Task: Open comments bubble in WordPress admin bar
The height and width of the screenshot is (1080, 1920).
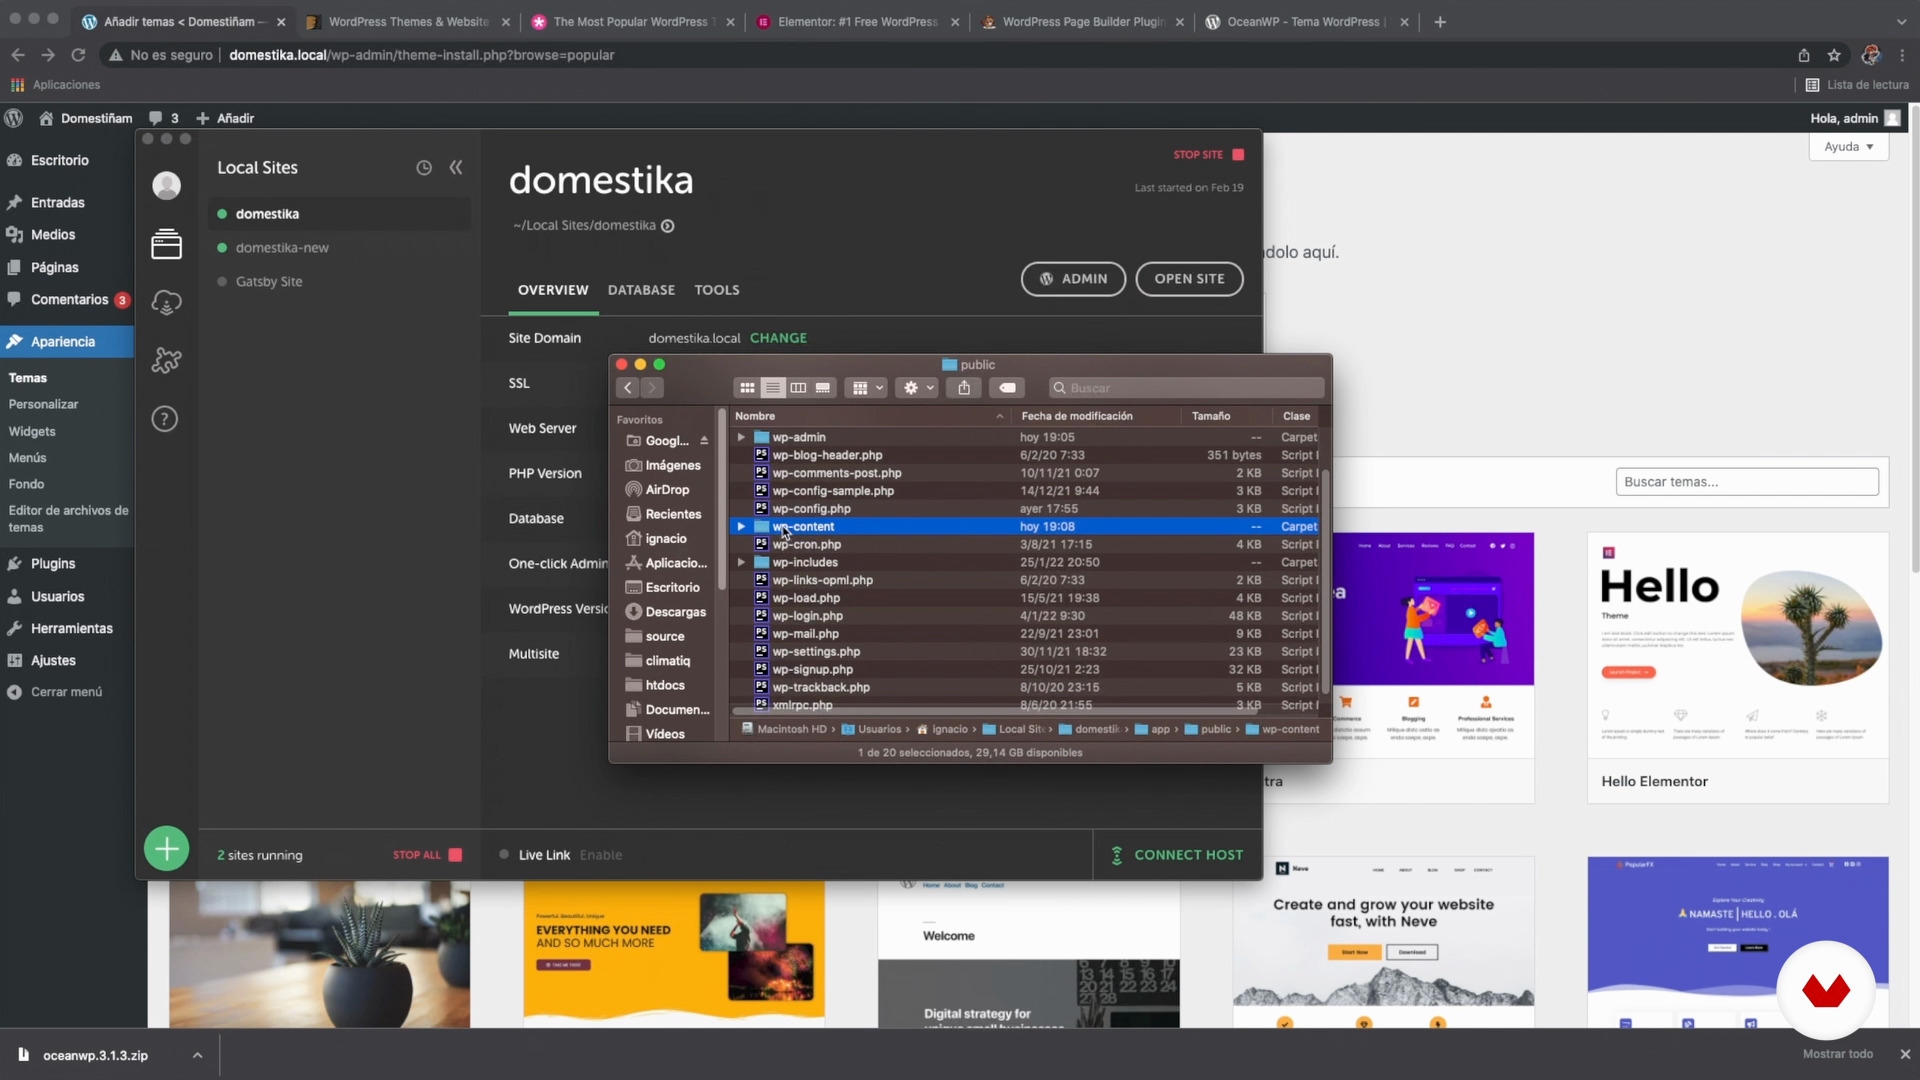Action: coord(164,118)
